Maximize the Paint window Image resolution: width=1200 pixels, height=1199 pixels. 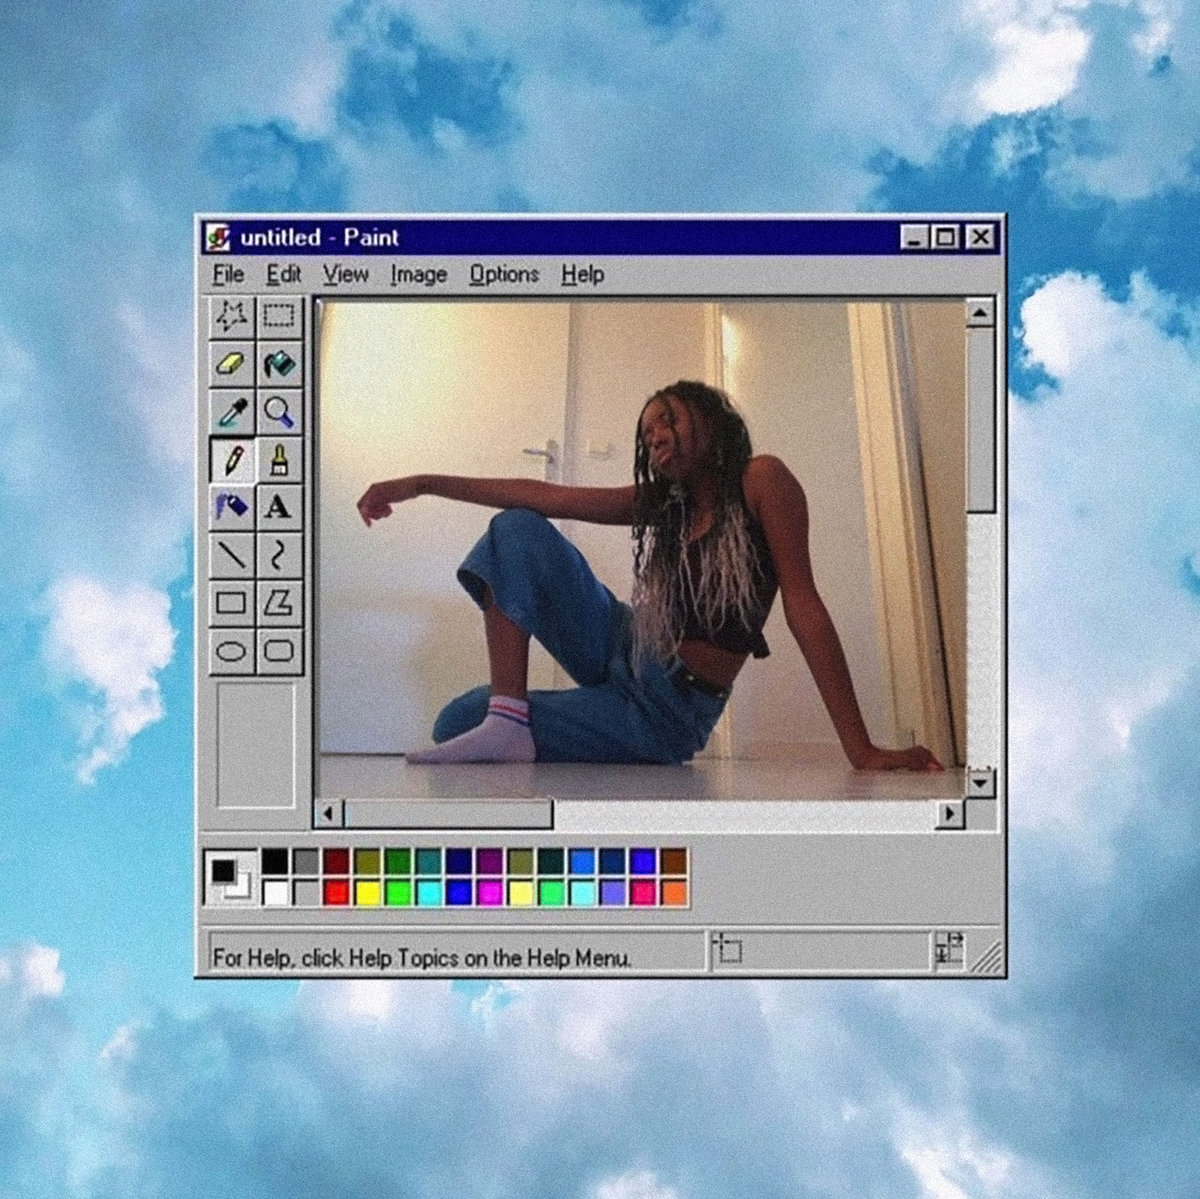coord(945,237)
